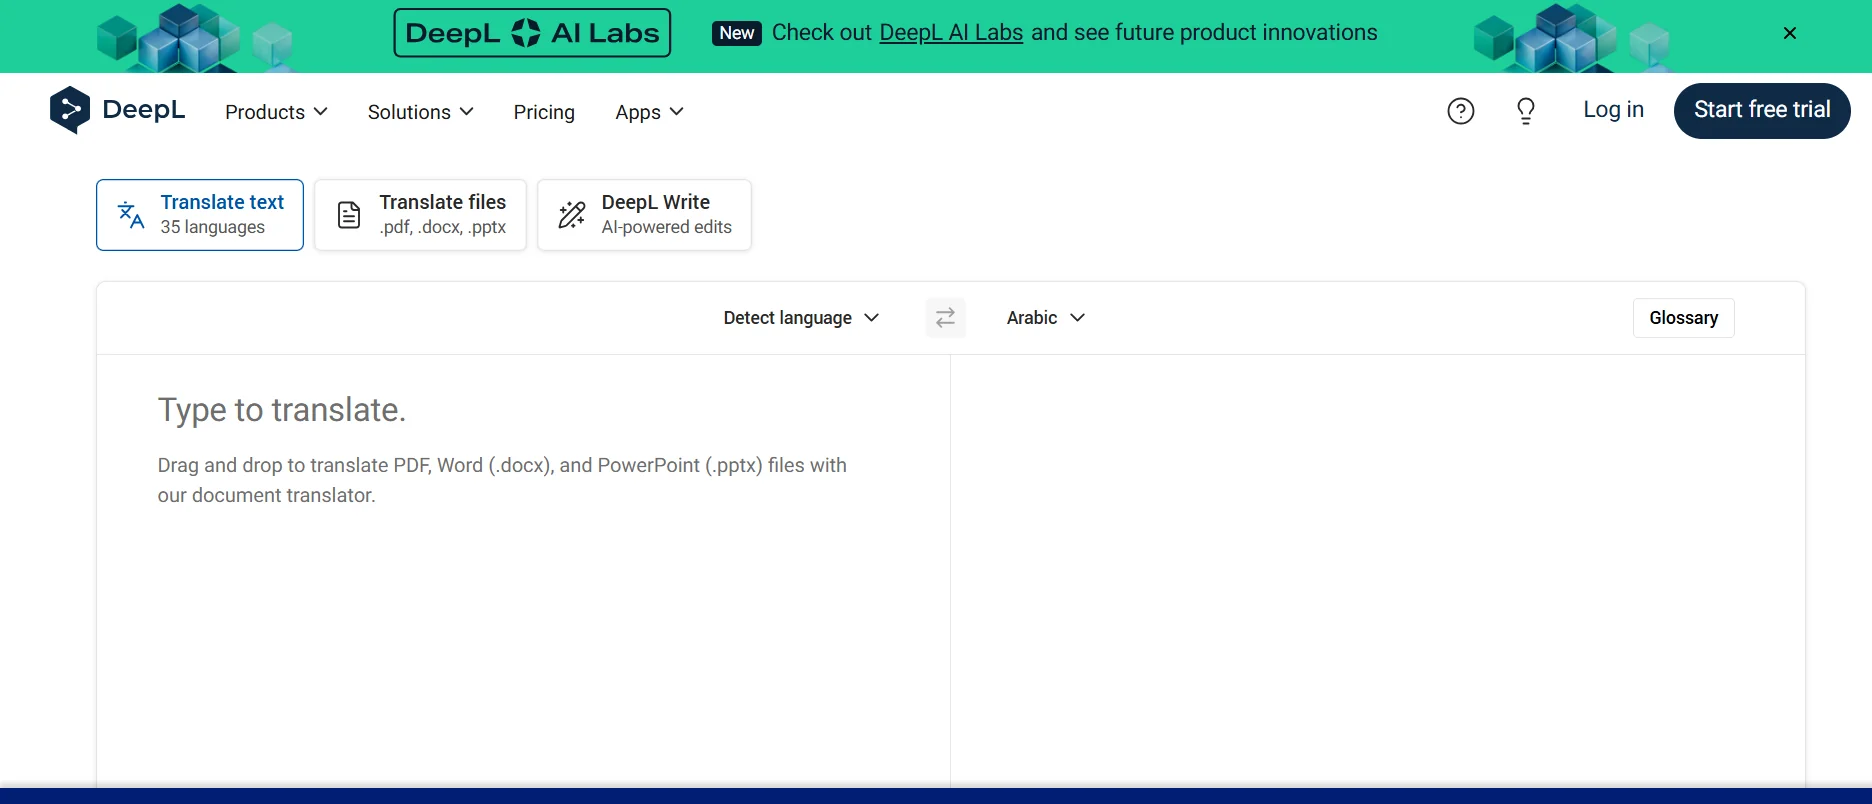
Task: Click the document icon for Translate files
Action: click(x=349, y=215)
